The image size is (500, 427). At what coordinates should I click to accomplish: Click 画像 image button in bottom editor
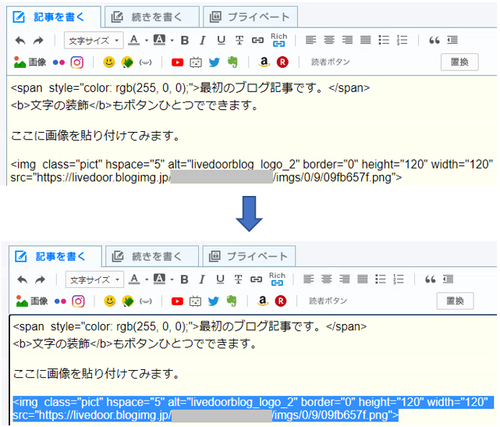pyautogui.click(x=32, y=301)
